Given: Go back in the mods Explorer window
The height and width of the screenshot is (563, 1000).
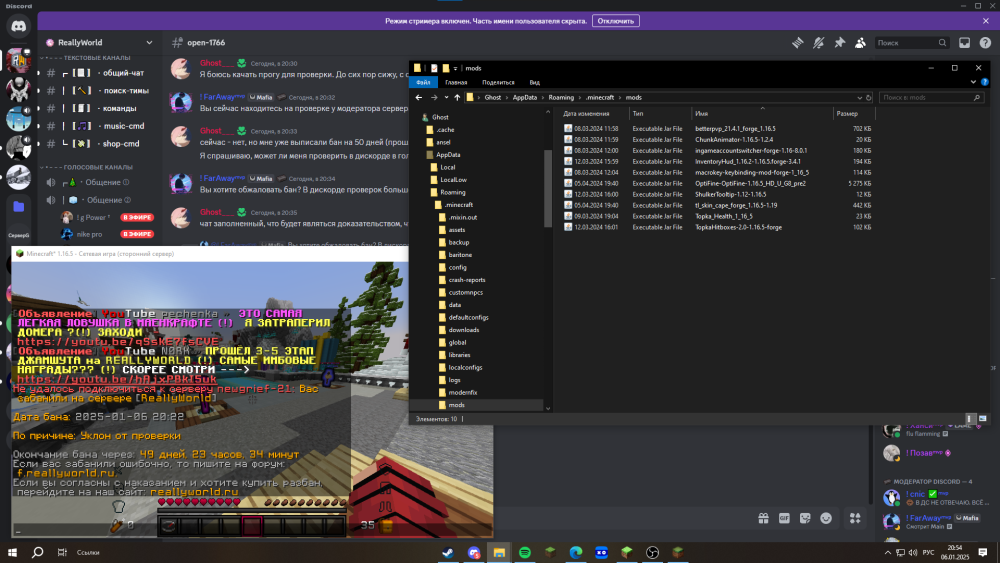Looking at the screenshot, I should [x=419, y=98].
